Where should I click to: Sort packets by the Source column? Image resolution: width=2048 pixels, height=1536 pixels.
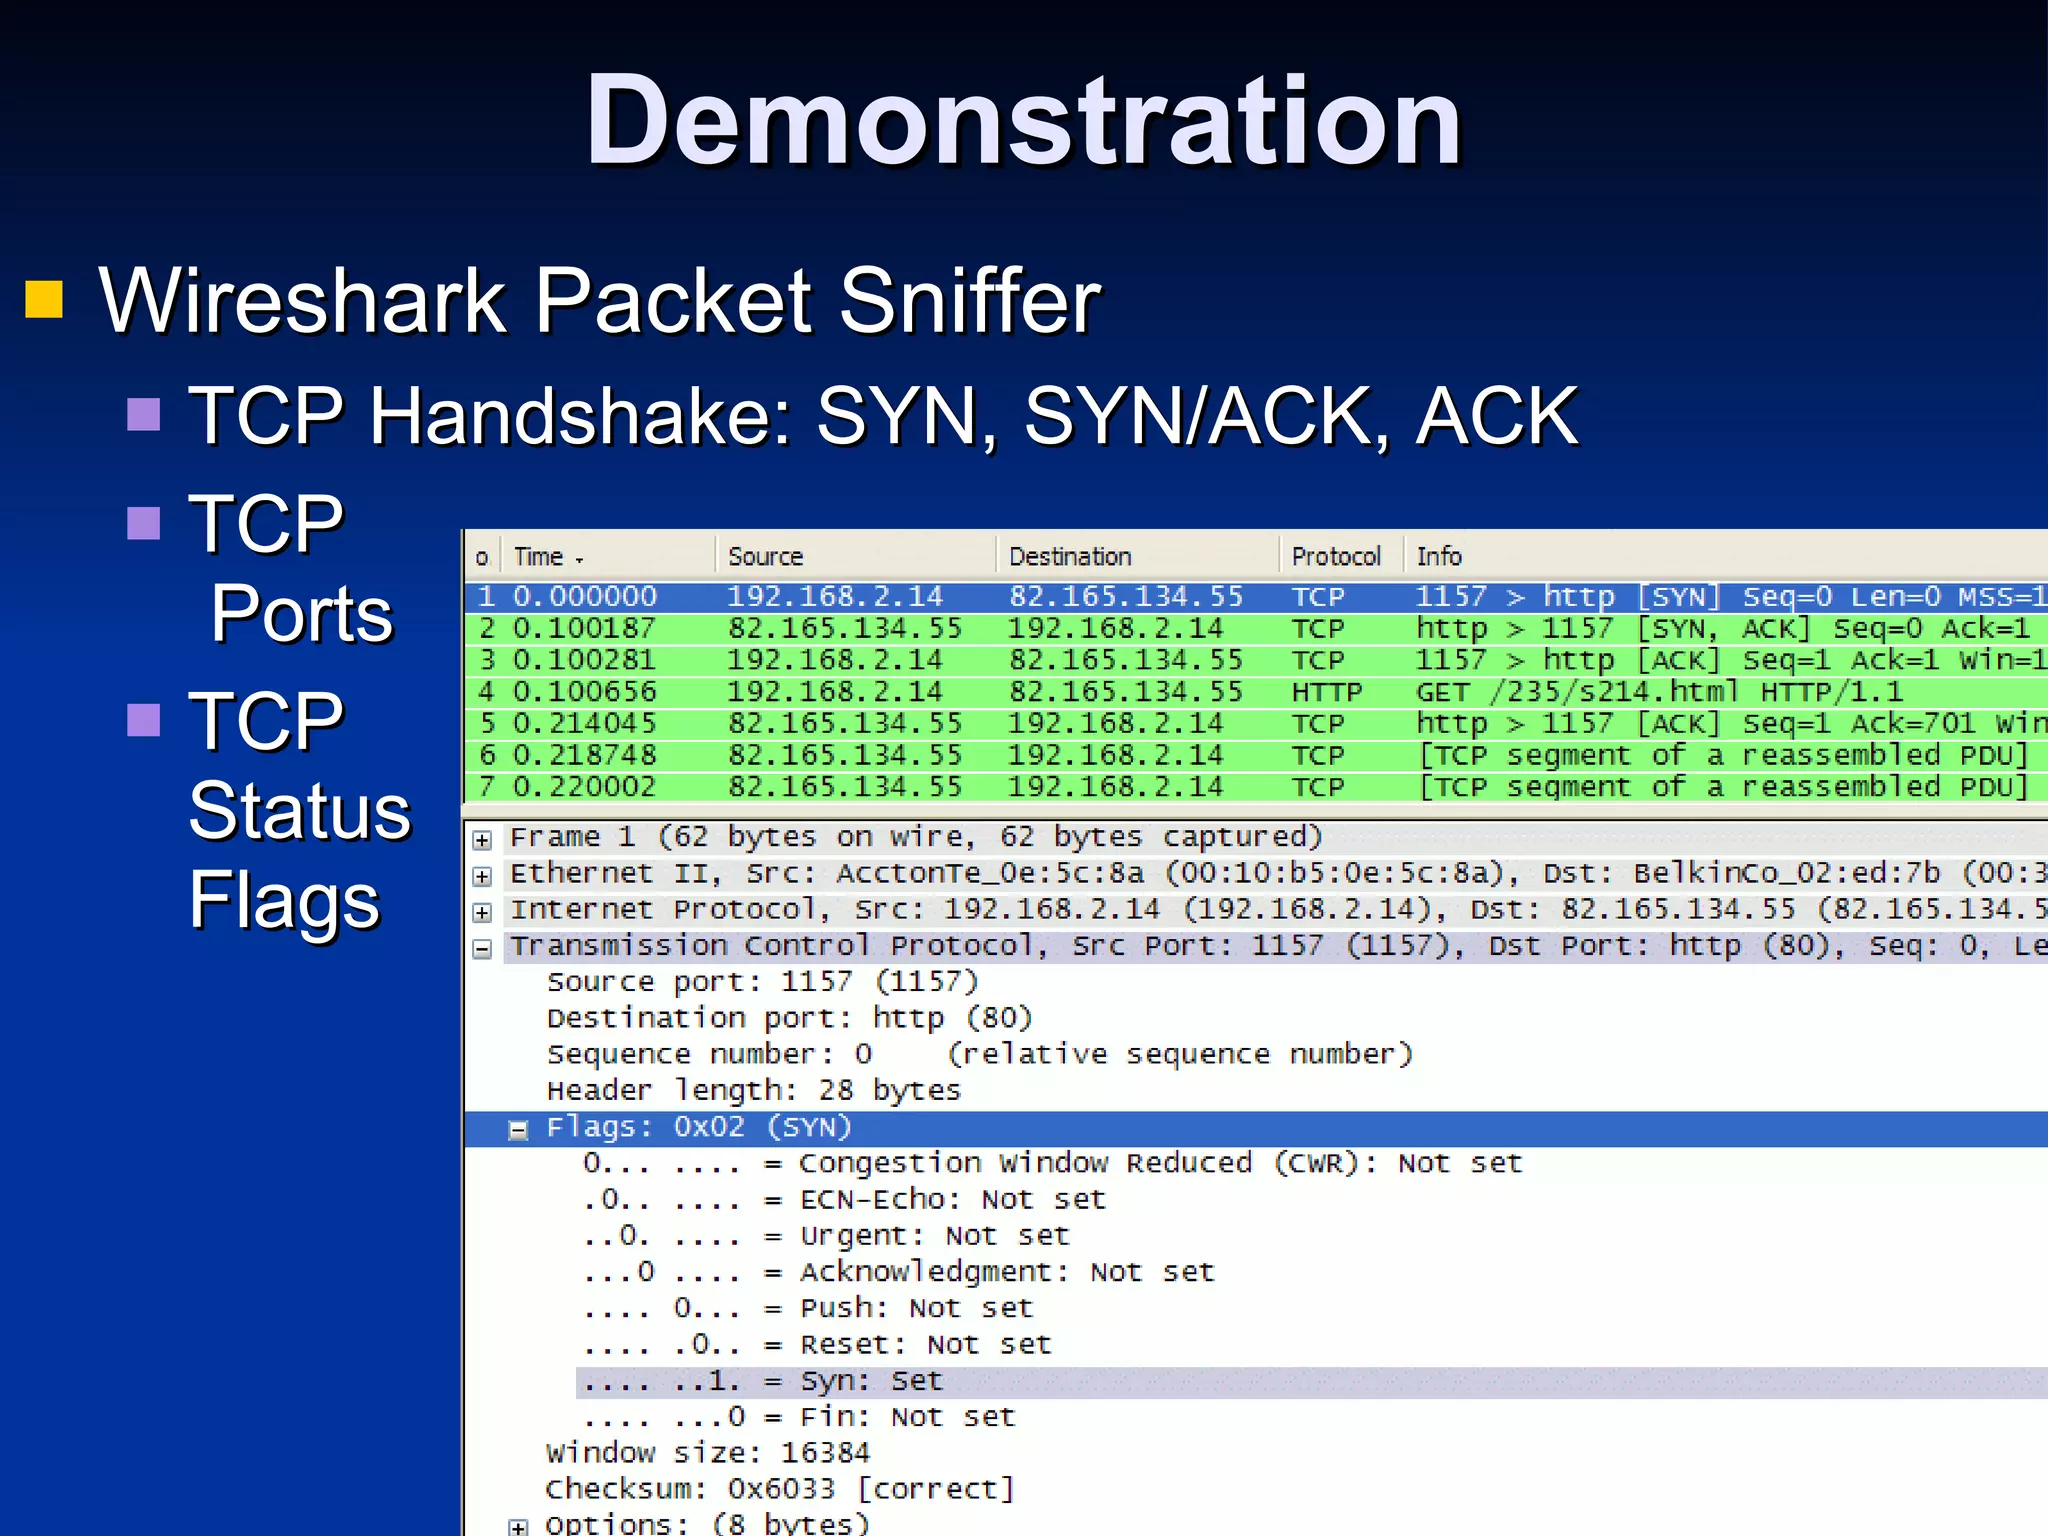(x=855, y=556)
